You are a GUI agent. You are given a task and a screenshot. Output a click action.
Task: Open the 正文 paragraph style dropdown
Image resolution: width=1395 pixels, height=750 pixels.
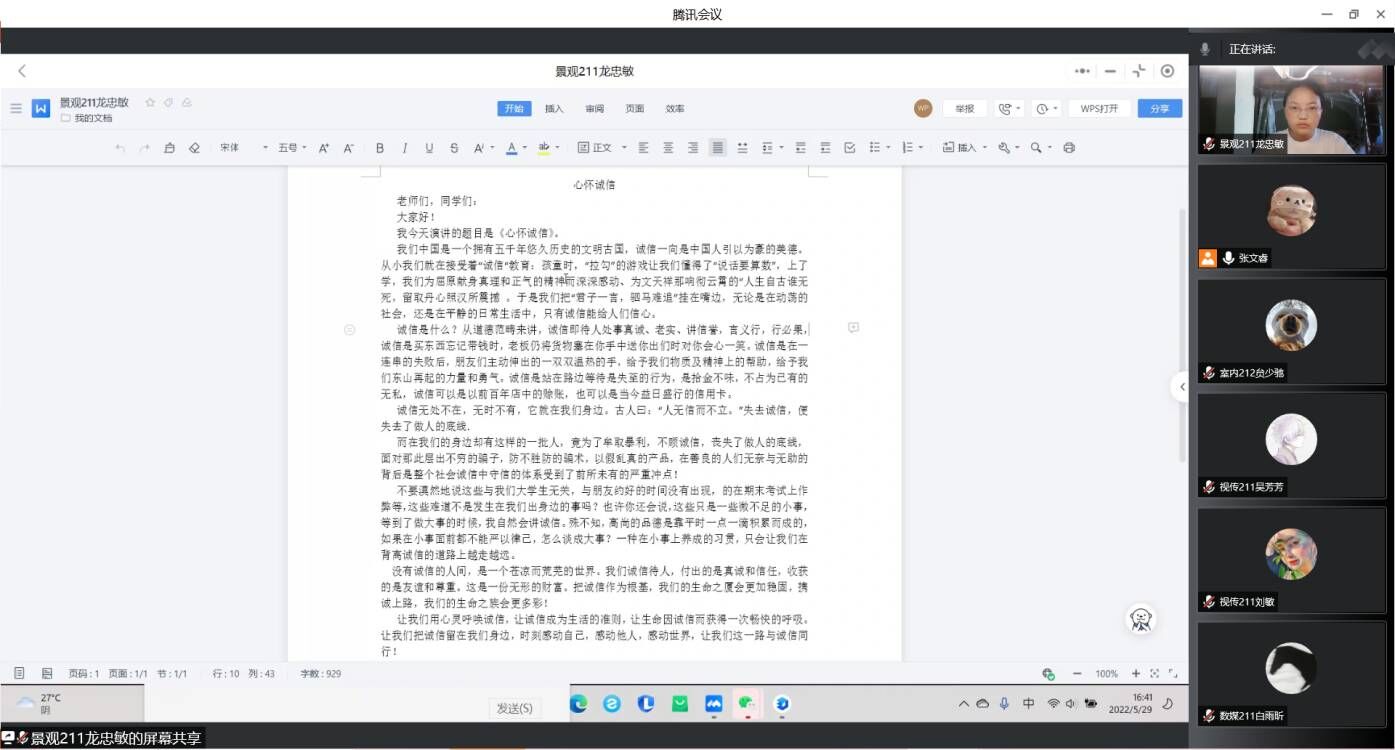(x=603, y=148)
